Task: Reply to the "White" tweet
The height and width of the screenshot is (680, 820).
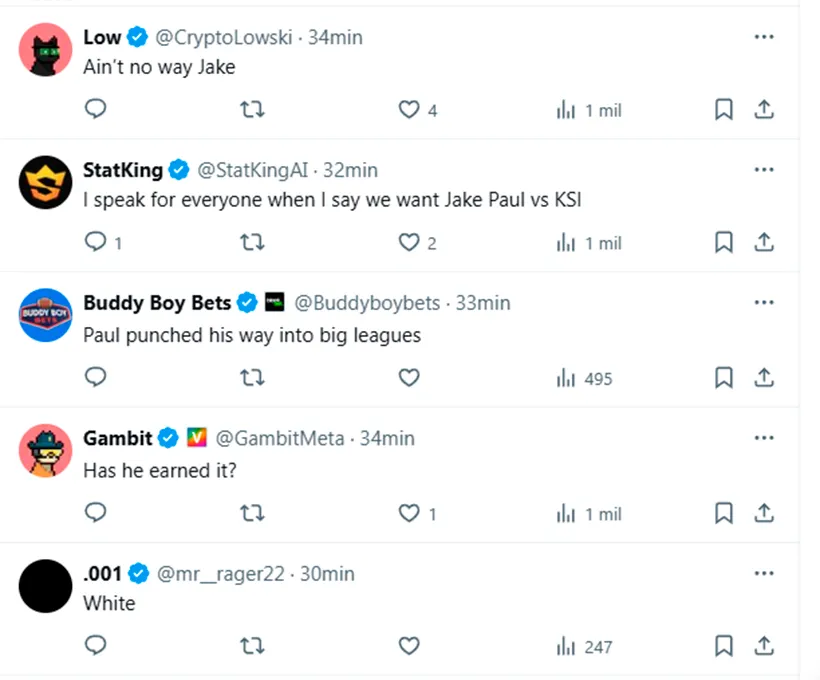Action: click(95, 646)
